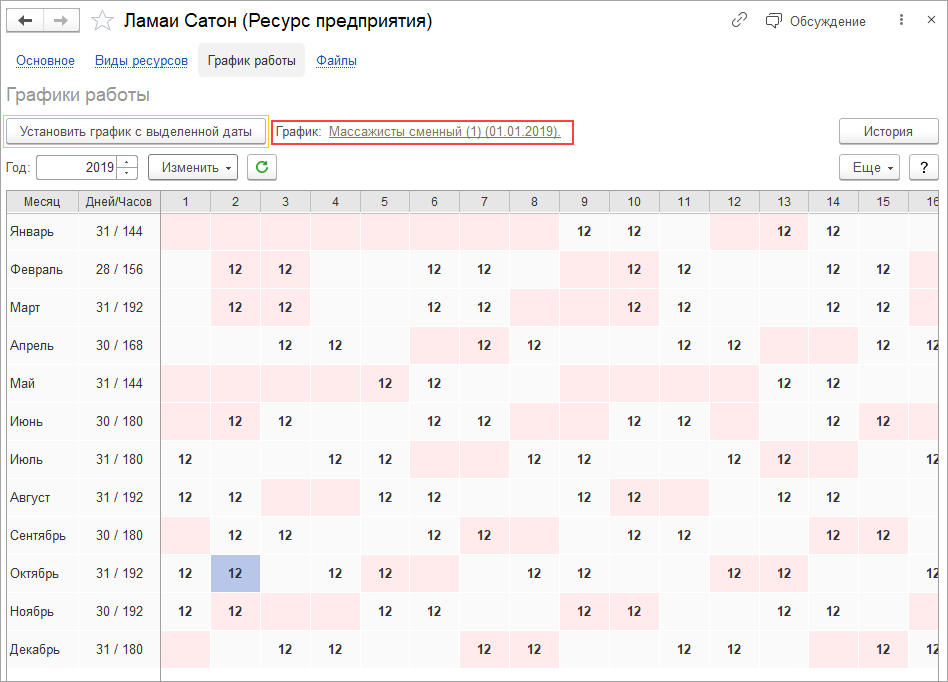Open help with the question mark button
948x682 pixels.
924,167
